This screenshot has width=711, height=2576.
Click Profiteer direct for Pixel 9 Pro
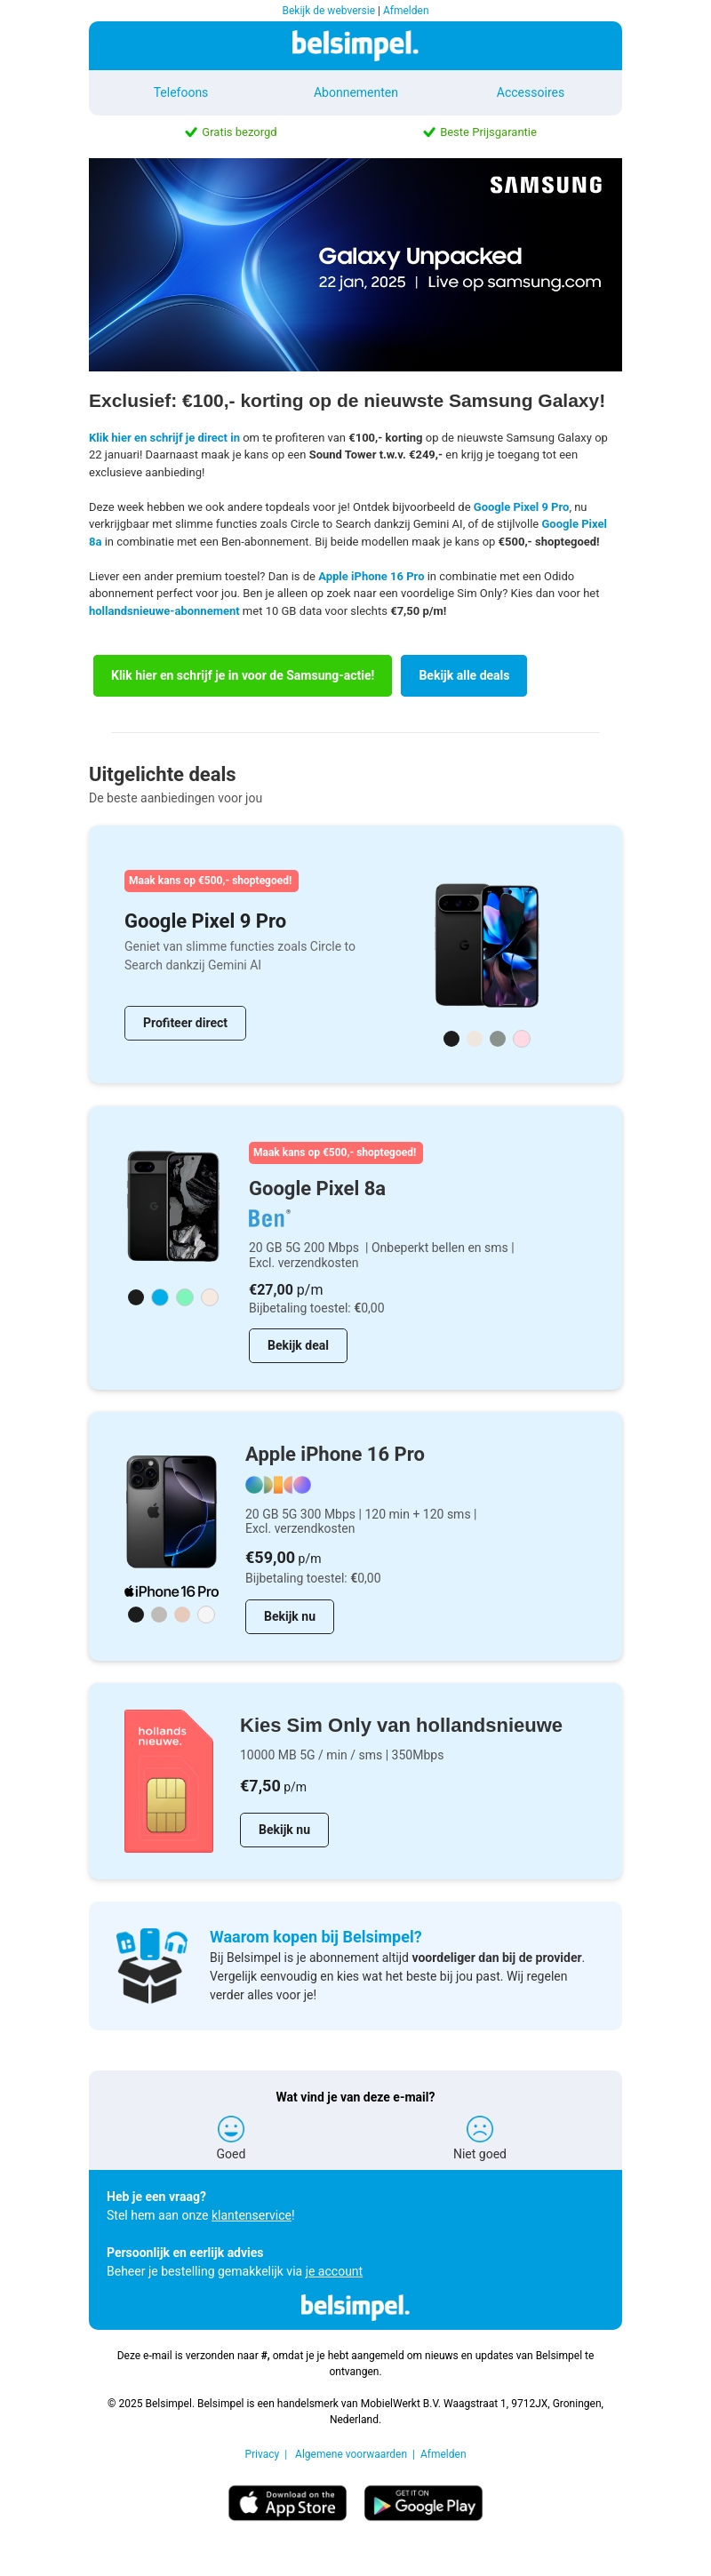pos(185,1023)
